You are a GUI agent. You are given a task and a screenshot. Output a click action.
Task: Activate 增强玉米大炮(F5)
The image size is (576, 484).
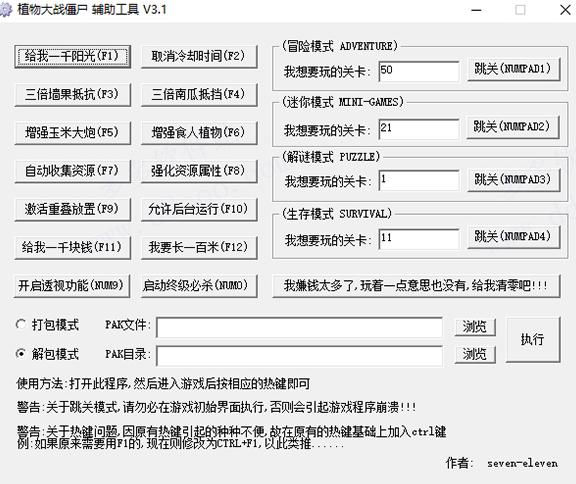[72, 133]
